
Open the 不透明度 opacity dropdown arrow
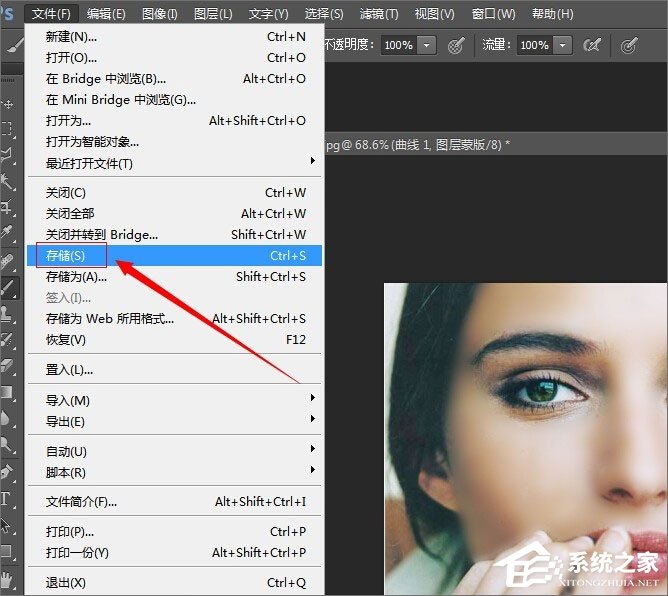point(426,45)
